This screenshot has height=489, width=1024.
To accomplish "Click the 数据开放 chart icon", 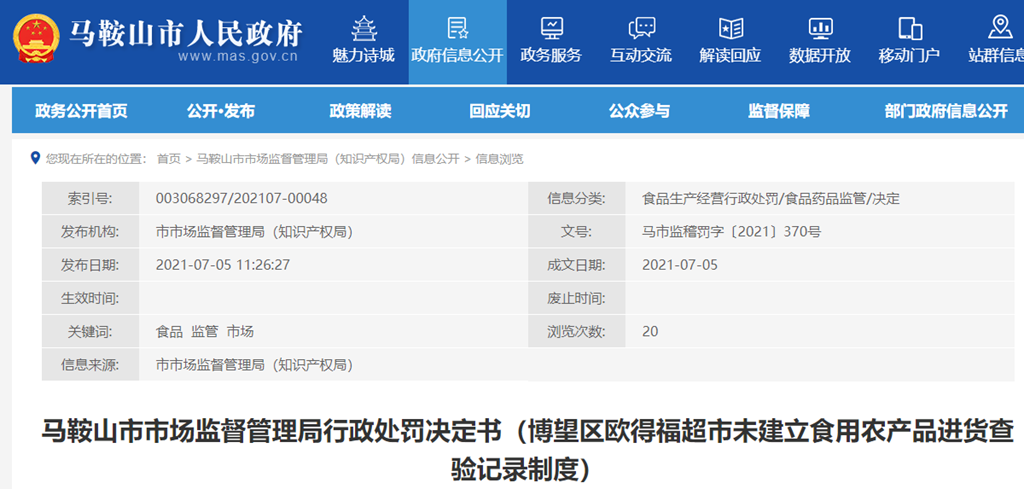I will pos(820,28).
